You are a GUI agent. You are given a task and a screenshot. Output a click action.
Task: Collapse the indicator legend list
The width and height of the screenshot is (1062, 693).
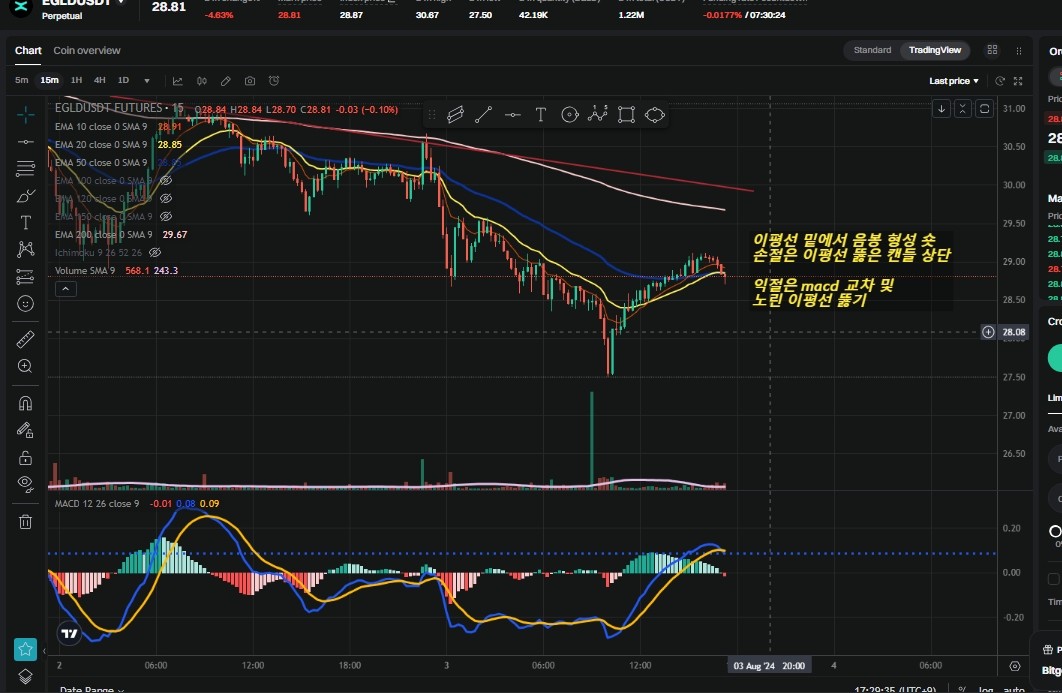[x=66, y=289]
